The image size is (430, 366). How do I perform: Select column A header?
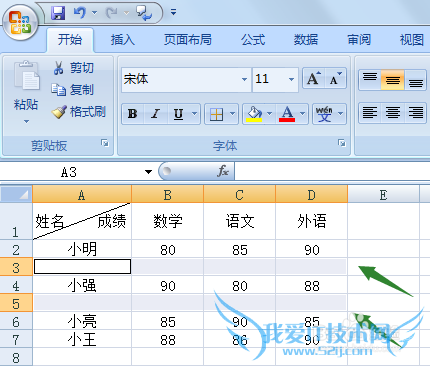[82, 194]
